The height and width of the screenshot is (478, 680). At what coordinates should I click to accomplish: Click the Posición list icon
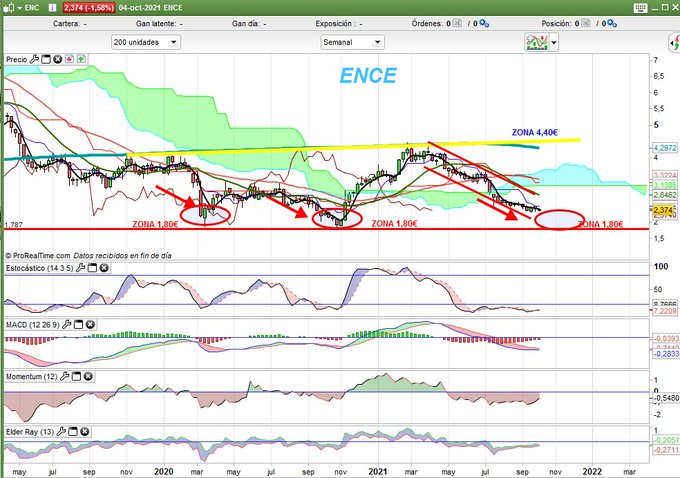(585, 23)
